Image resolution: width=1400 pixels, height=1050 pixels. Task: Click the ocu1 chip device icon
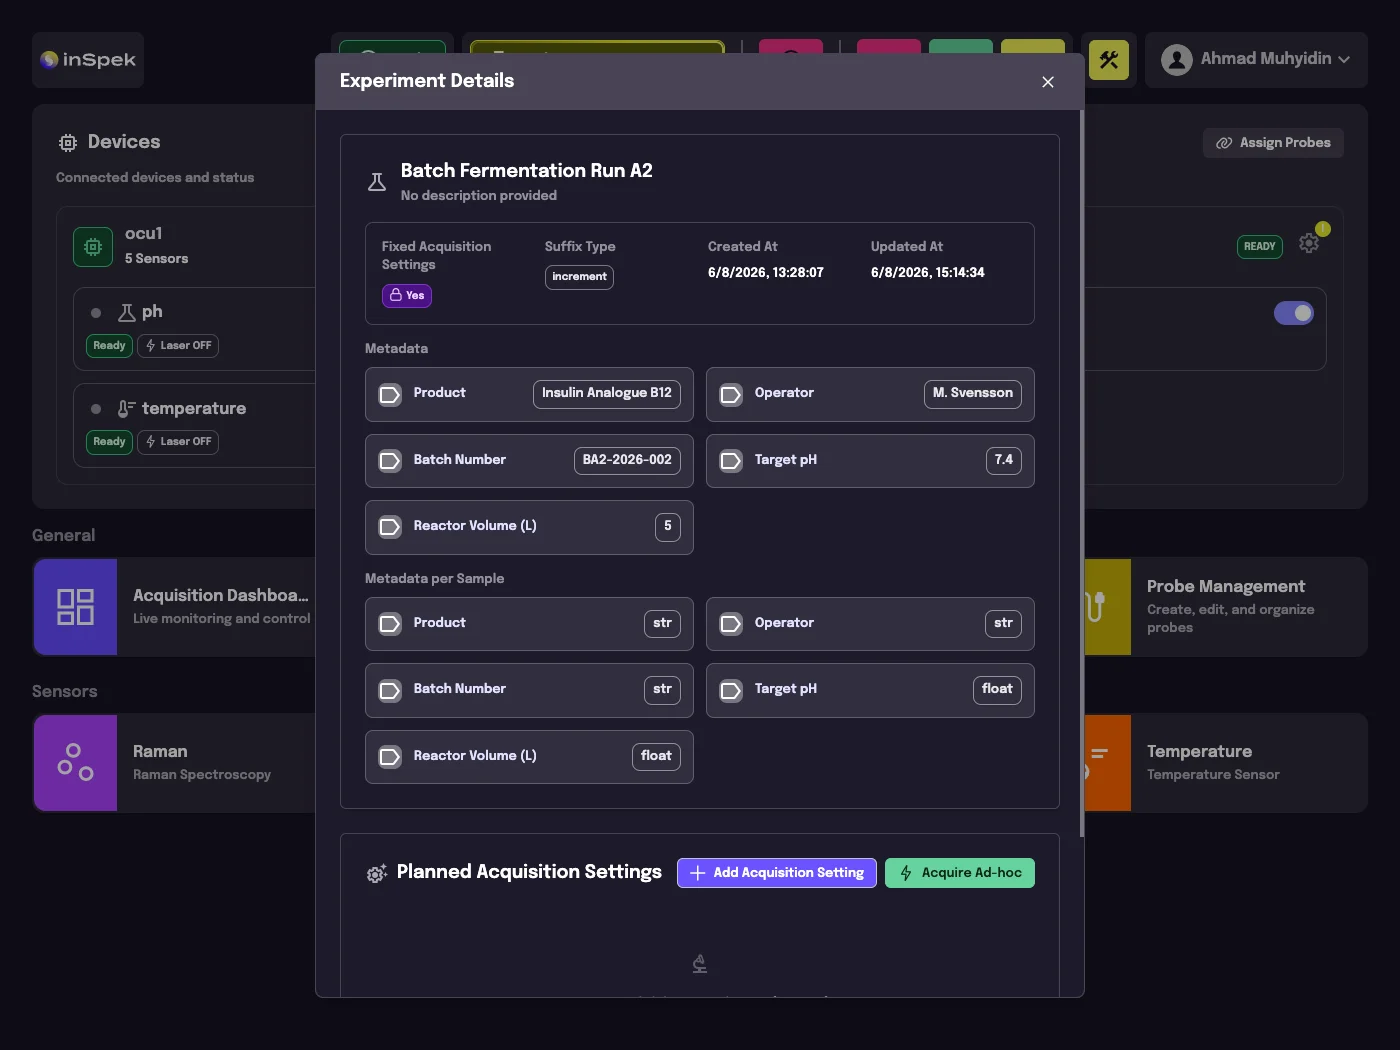coord(93,247)
